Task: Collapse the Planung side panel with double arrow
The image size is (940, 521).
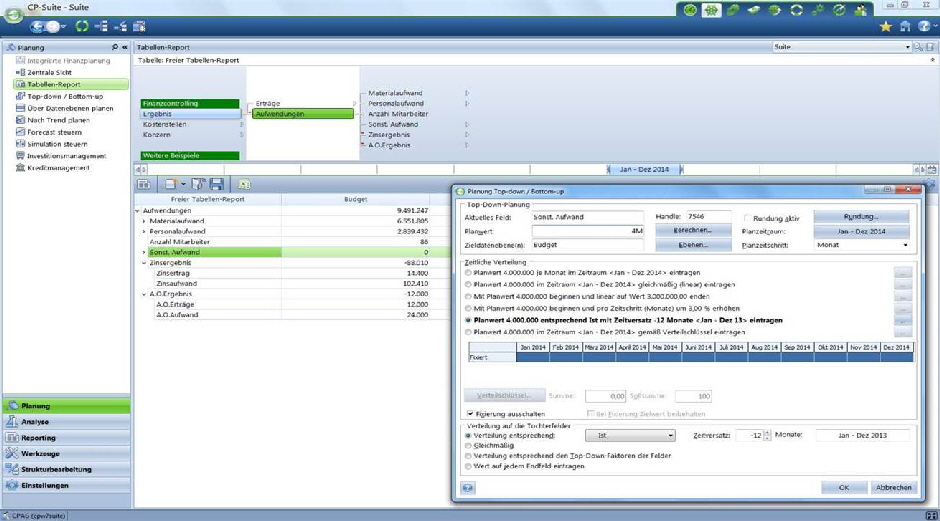Action: (125, 47)
